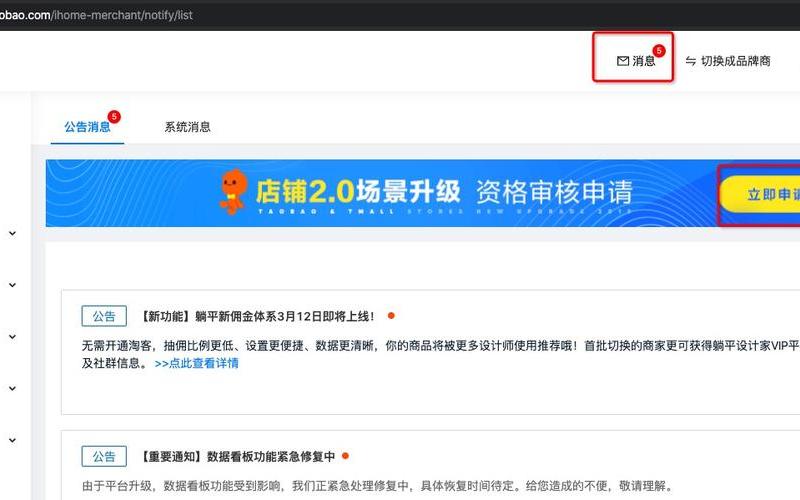Switch to brand mode via 切换成品牌商 text

tap(735, 61)
